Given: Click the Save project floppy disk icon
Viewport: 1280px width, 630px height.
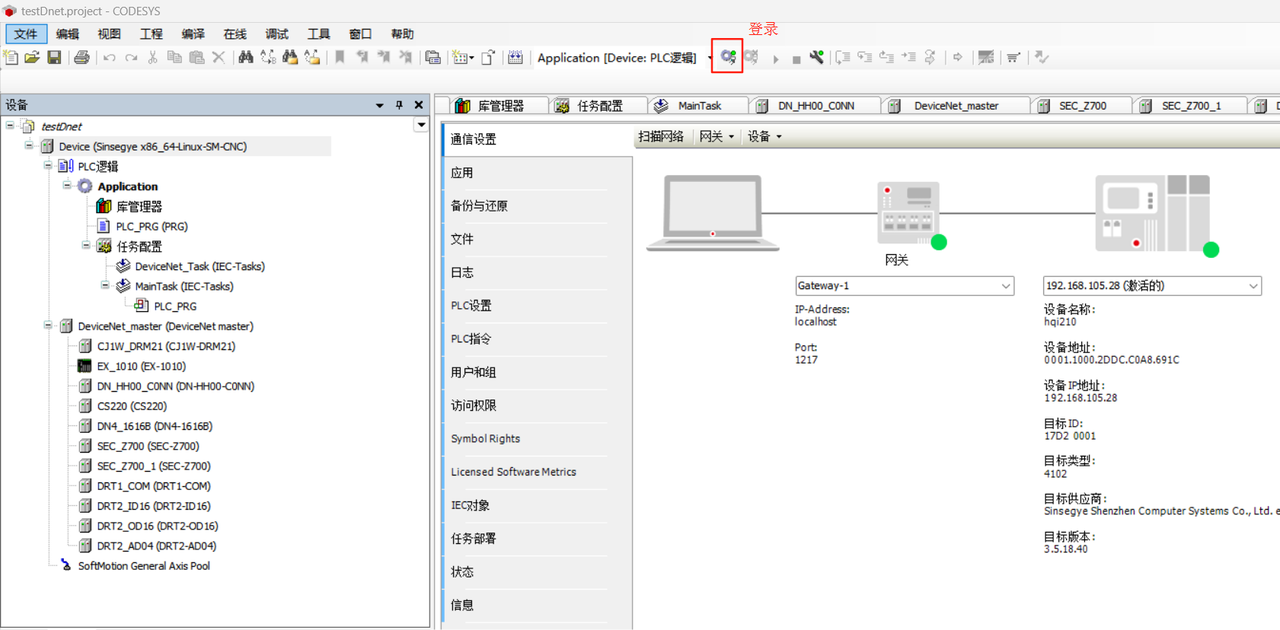Looking at the screenshot, I should point(54,58).
